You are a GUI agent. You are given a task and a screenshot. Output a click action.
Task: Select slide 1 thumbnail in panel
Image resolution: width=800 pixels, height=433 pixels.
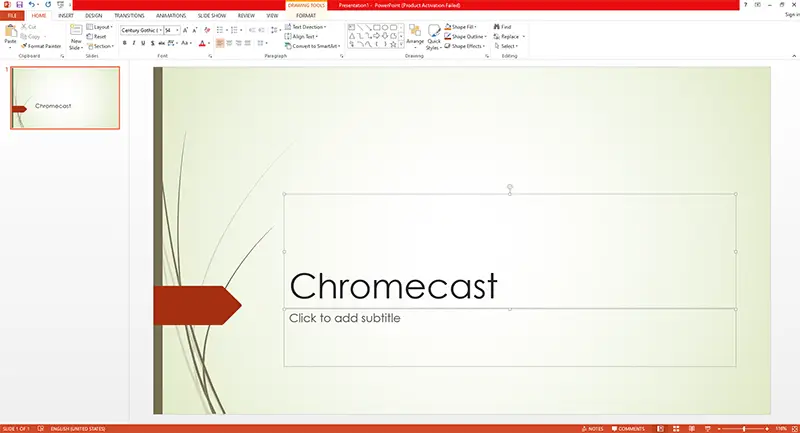coord(65,97)
